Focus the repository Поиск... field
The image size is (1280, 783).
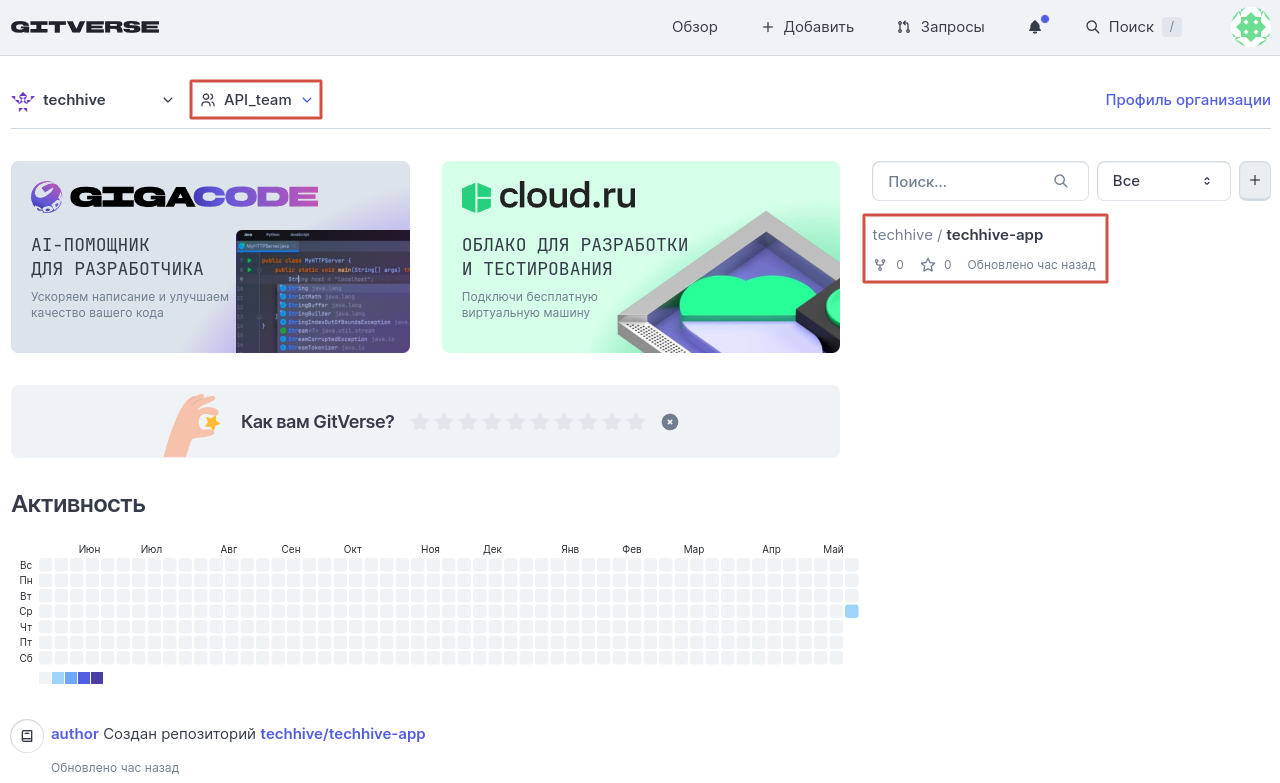(x=980, y=181)
